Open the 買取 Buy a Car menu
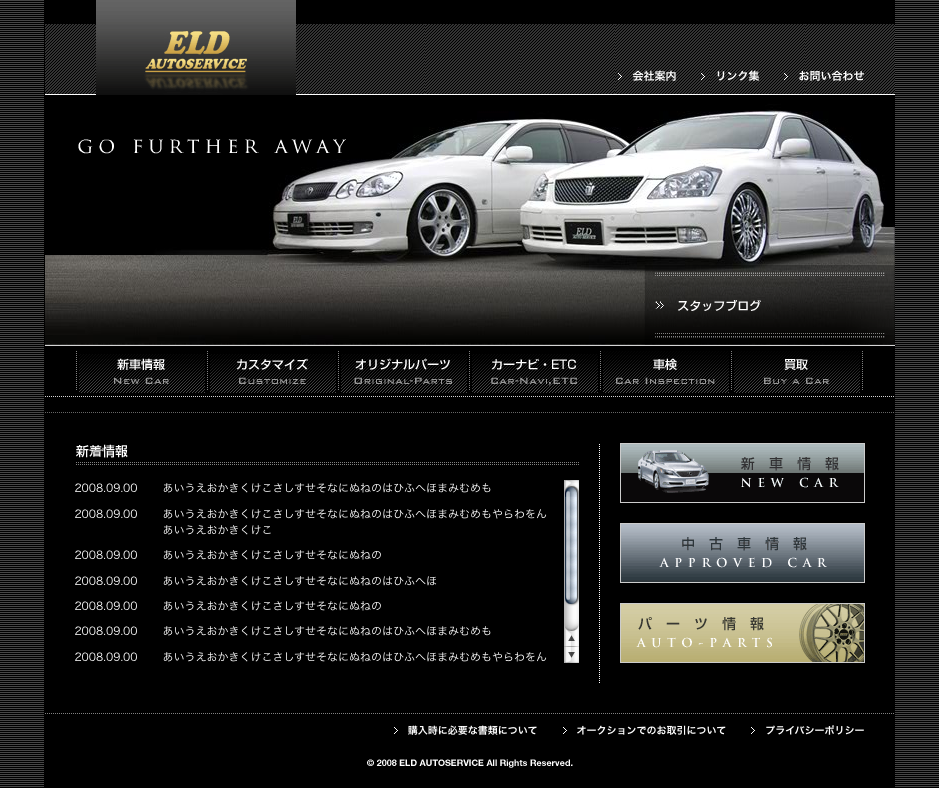Image resolution: width=939 pixels, height=788 pixels. click(796, 372)
